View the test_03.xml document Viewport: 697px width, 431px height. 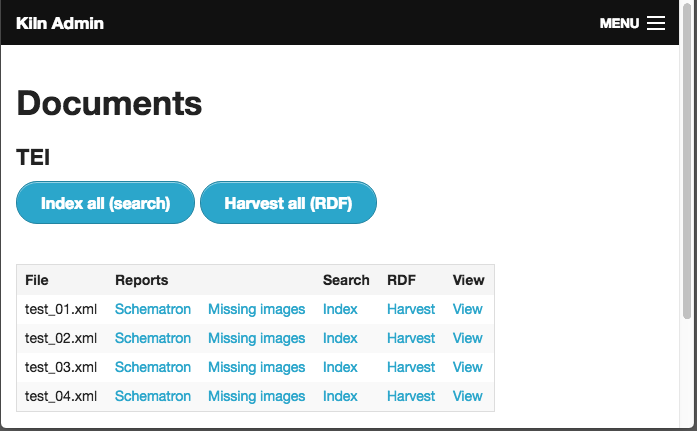[x=467, y=367]
